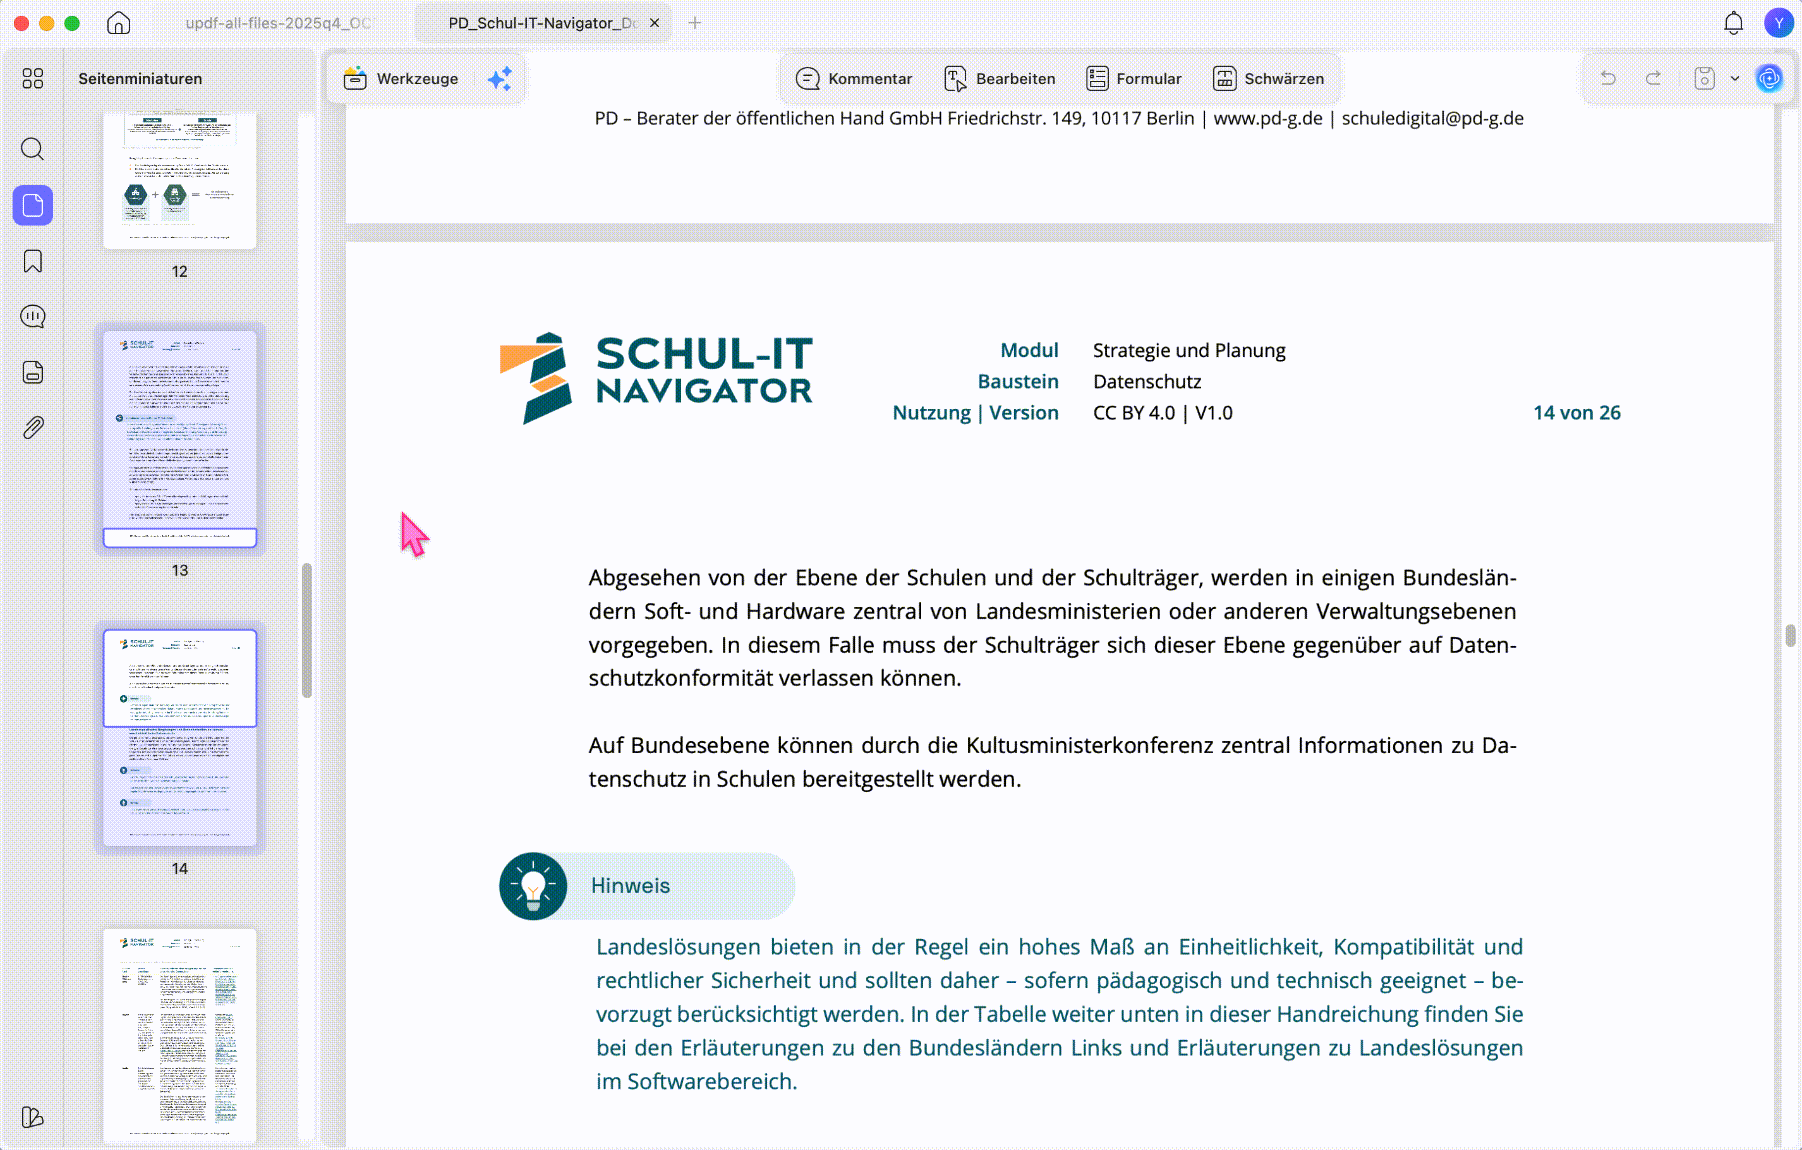Open the home screen icon

pyautogui.click(x=119, y=23)
